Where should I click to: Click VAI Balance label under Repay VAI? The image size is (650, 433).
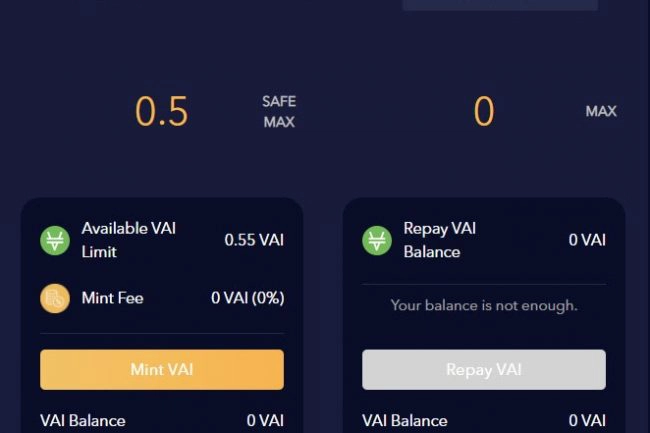pos(405,421)
